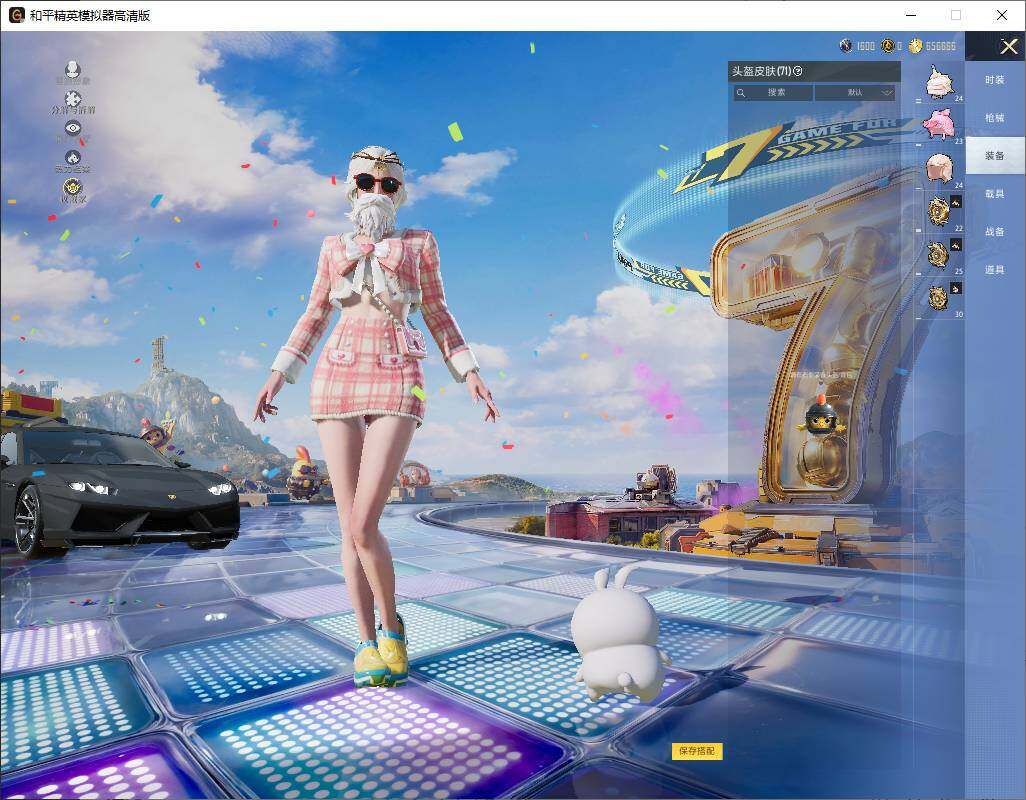Switch to the 战备 tab
The height and width of the screenshot is (800, 1026).
click(995, 232)
